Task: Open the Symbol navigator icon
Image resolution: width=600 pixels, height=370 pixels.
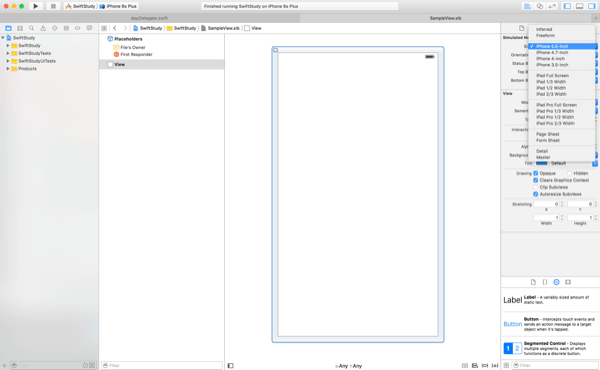Action: [x=20, y=28]
